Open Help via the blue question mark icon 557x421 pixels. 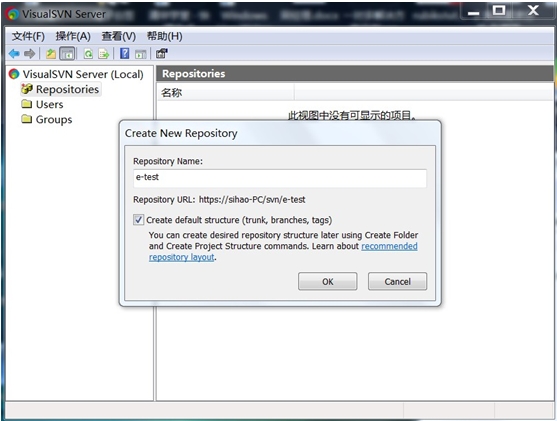pos(125,54)
